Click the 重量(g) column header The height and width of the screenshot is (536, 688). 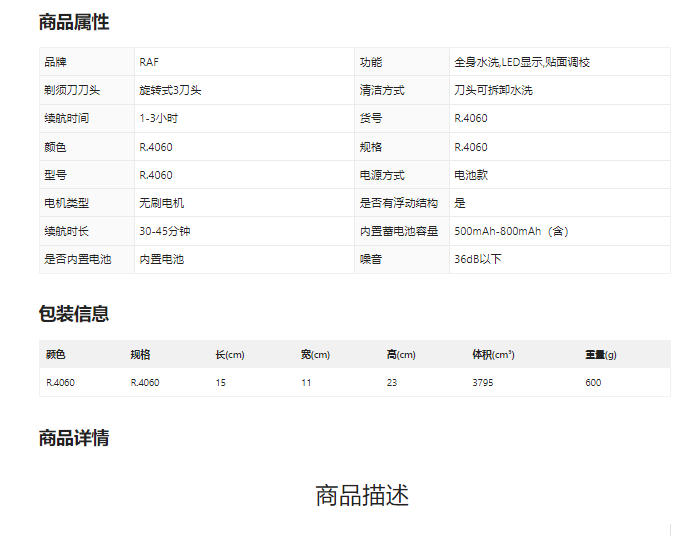pyautogui.click(x=601, y=355)
